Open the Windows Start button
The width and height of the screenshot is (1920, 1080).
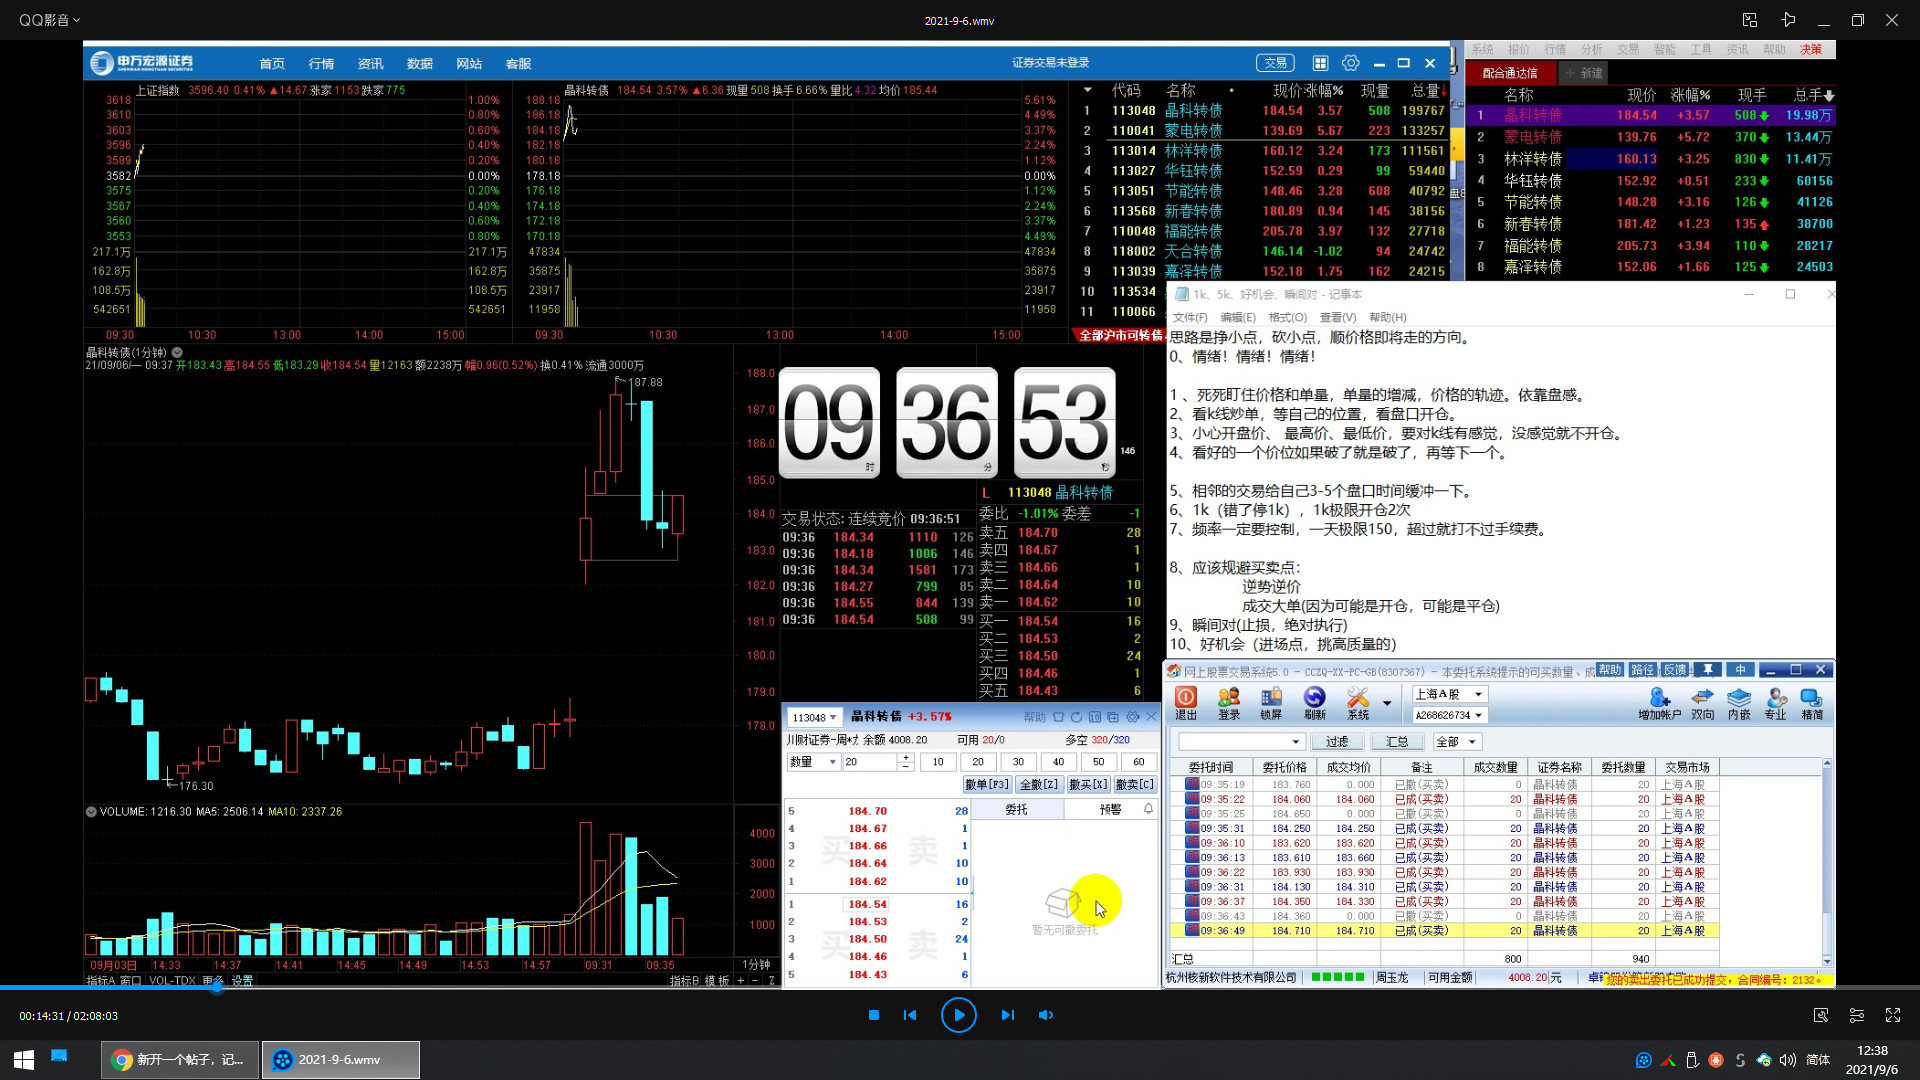click(x=24, y=1059)
